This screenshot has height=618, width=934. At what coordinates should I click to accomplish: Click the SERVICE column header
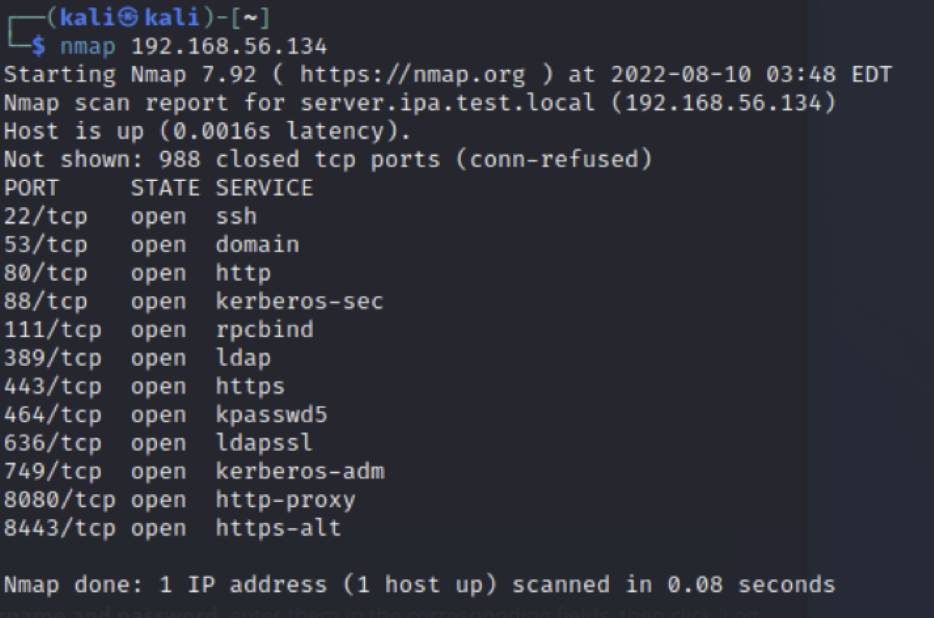pyautogui.click(x=264, y=188)
